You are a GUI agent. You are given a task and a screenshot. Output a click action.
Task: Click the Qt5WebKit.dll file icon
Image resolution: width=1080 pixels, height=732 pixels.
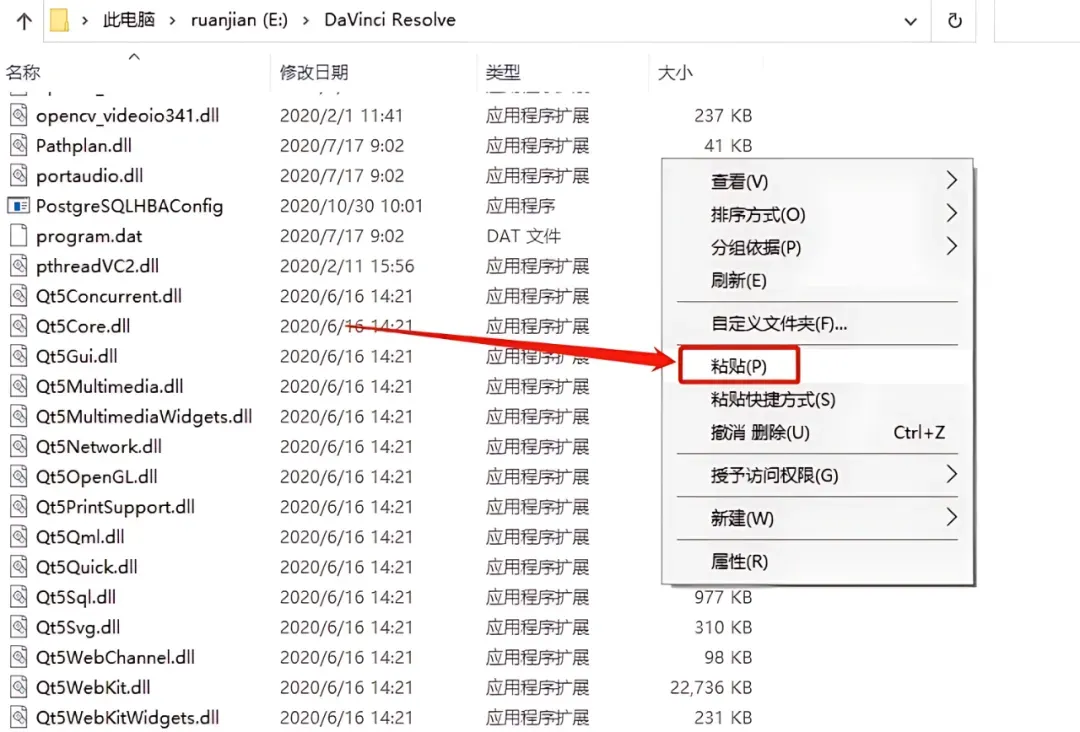[x=19, y=687]
